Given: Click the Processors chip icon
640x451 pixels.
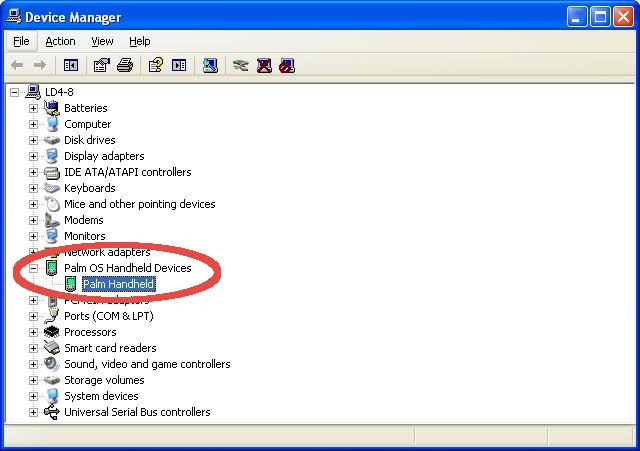Looking at the screenshot, I should click(x=52, y=332).
